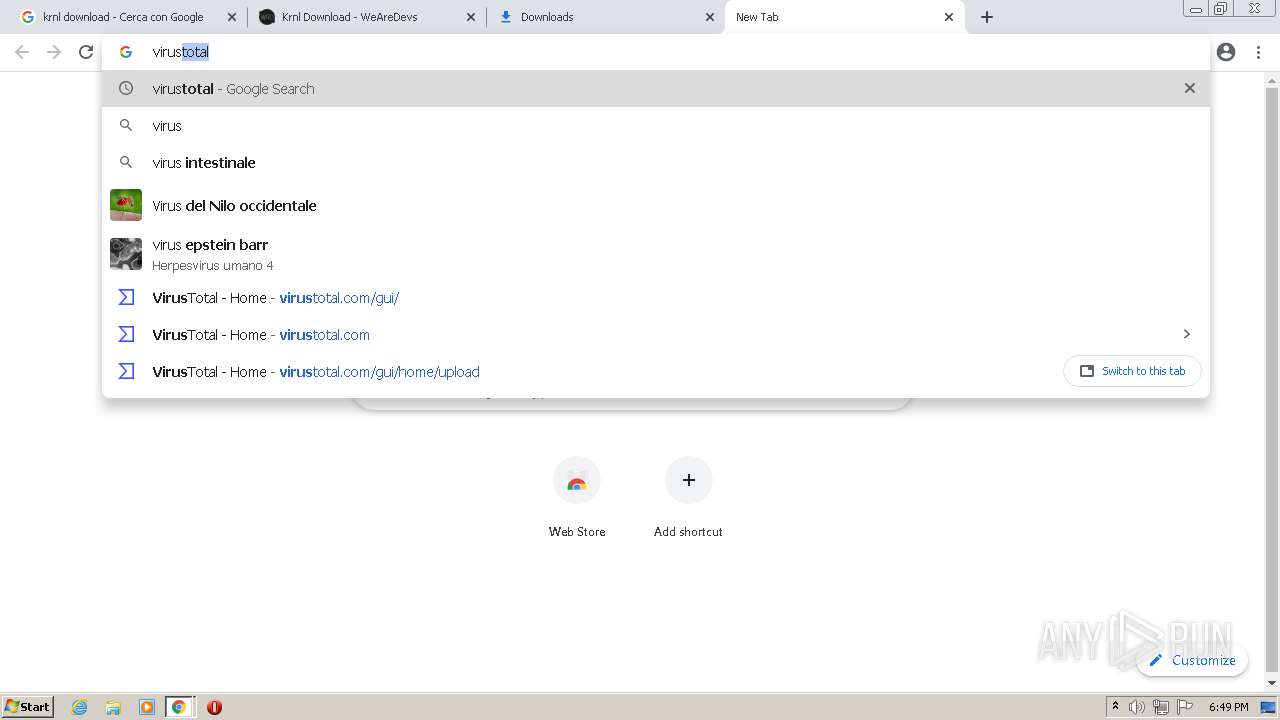Remove the virustotal history suggestion
The width and height of the screenshot is (1280, 720).
[x=1190, y=88]
